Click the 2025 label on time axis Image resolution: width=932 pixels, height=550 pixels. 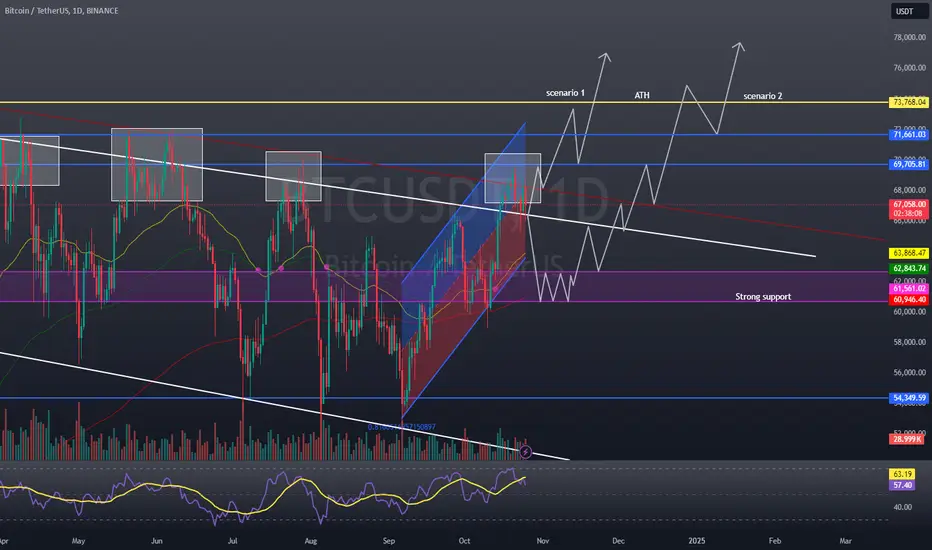[697, 541]
